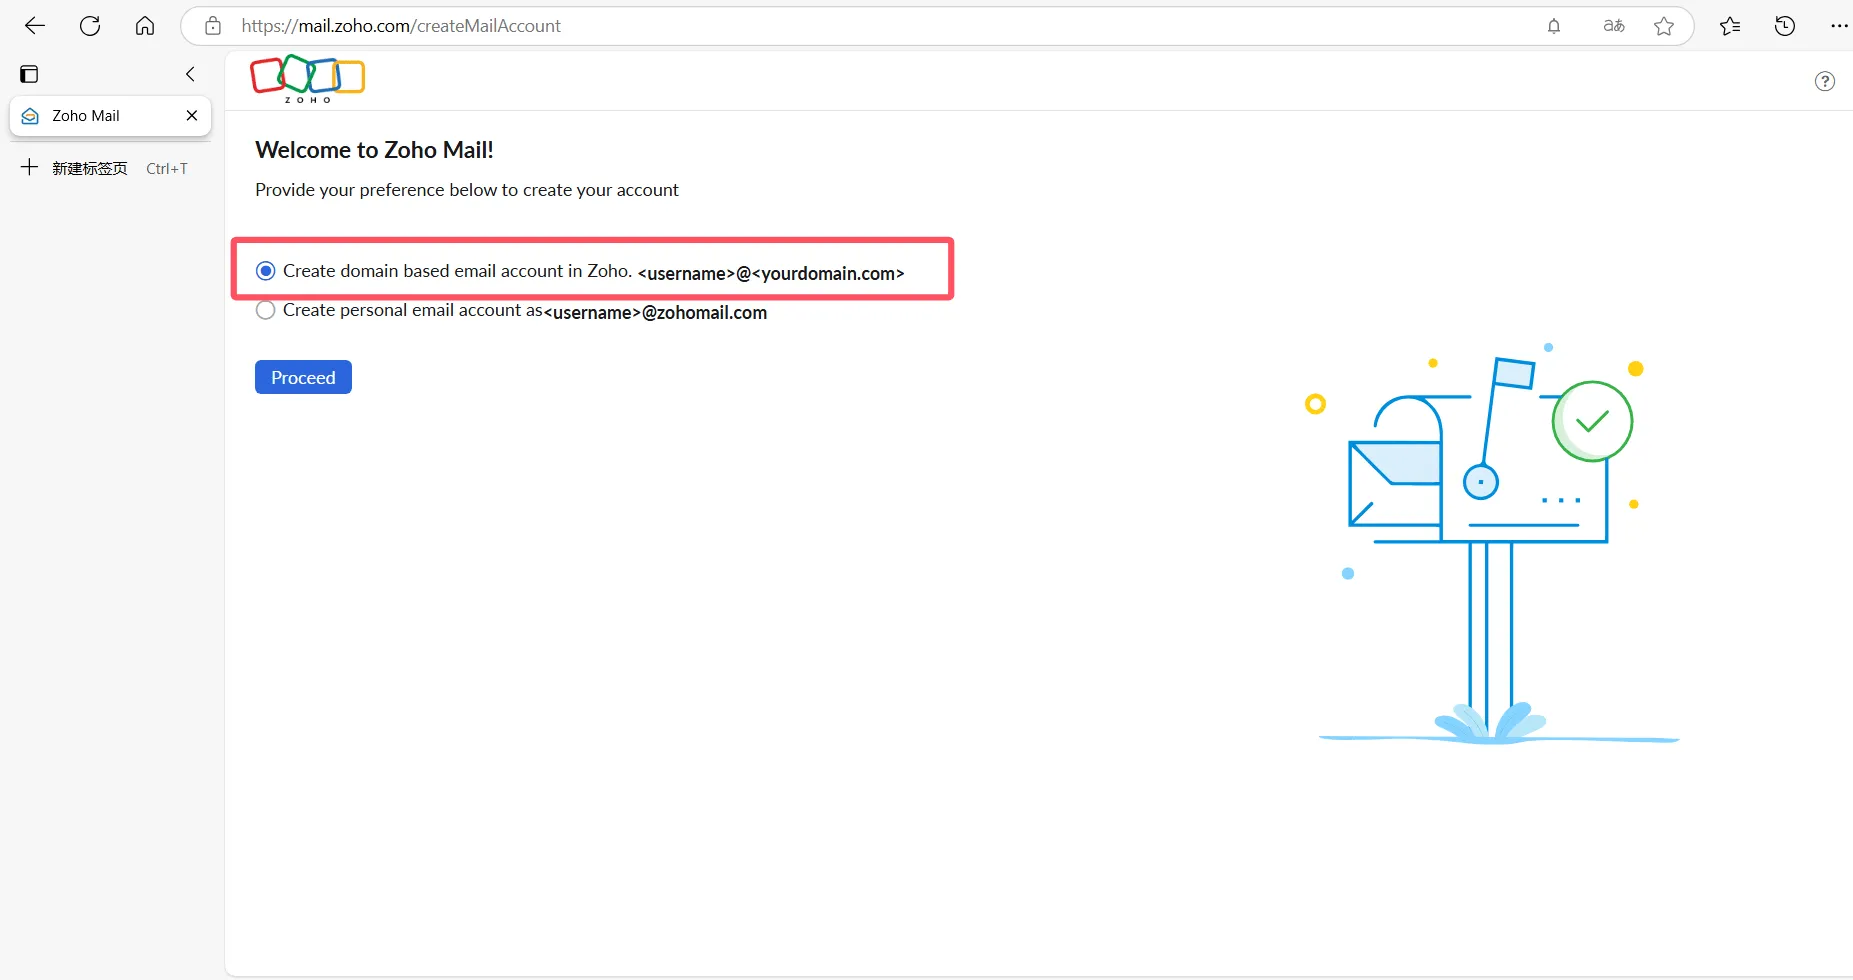Toggle the tab actions panel icon

[29, 74]
